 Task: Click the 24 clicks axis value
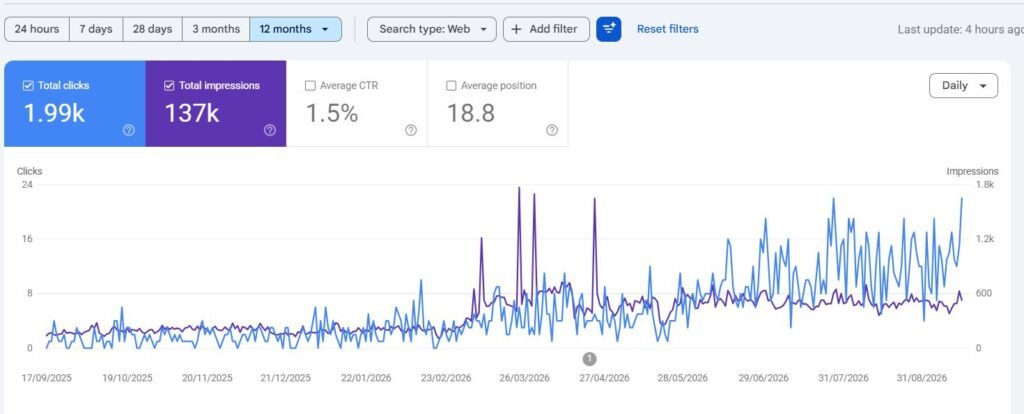[27, 185]
